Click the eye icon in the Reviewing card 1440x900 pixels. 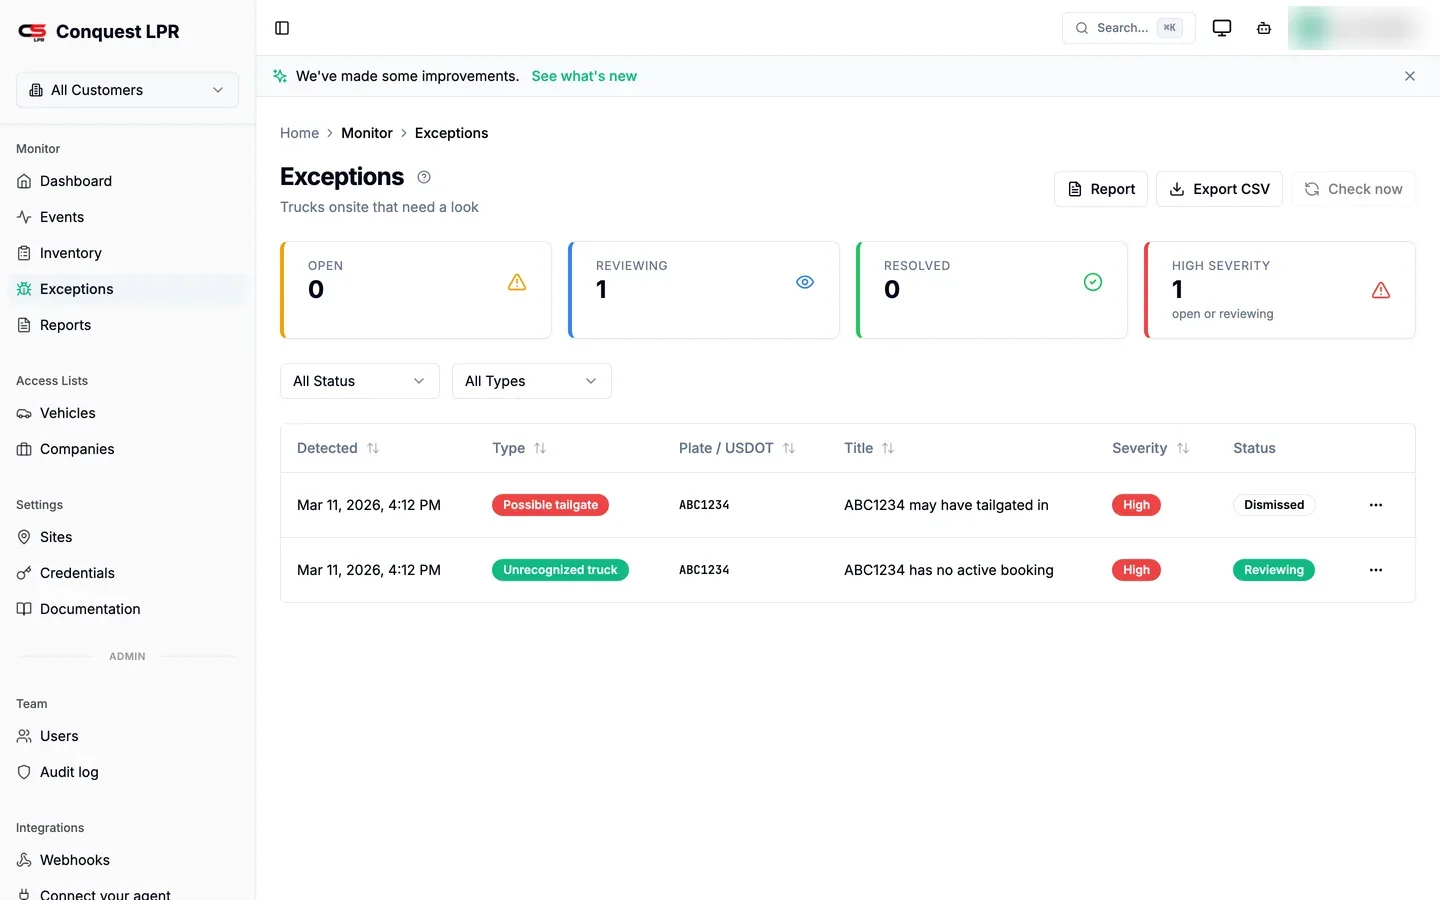(x=805, y=282)
